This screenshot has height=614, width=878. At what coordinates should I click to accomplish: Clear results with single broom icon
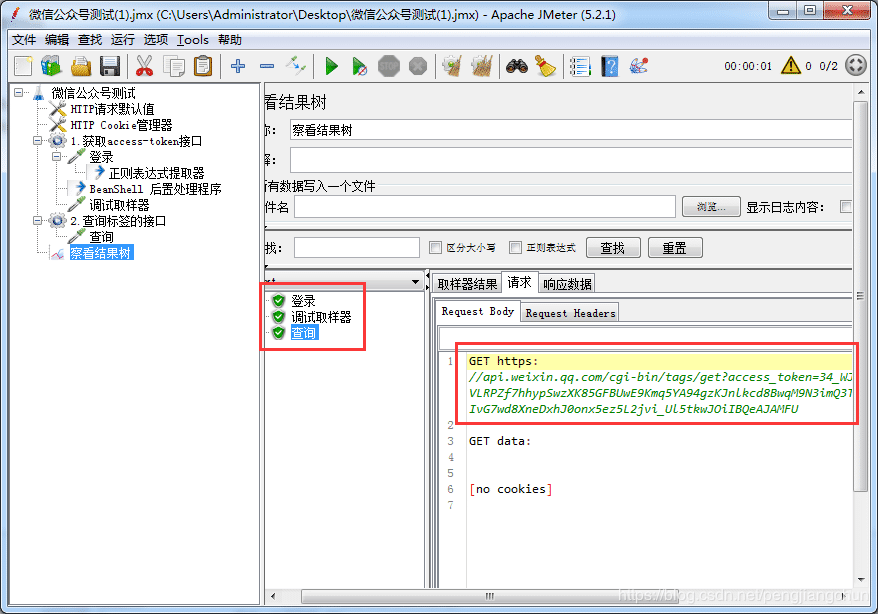click(x=452, y=66)
